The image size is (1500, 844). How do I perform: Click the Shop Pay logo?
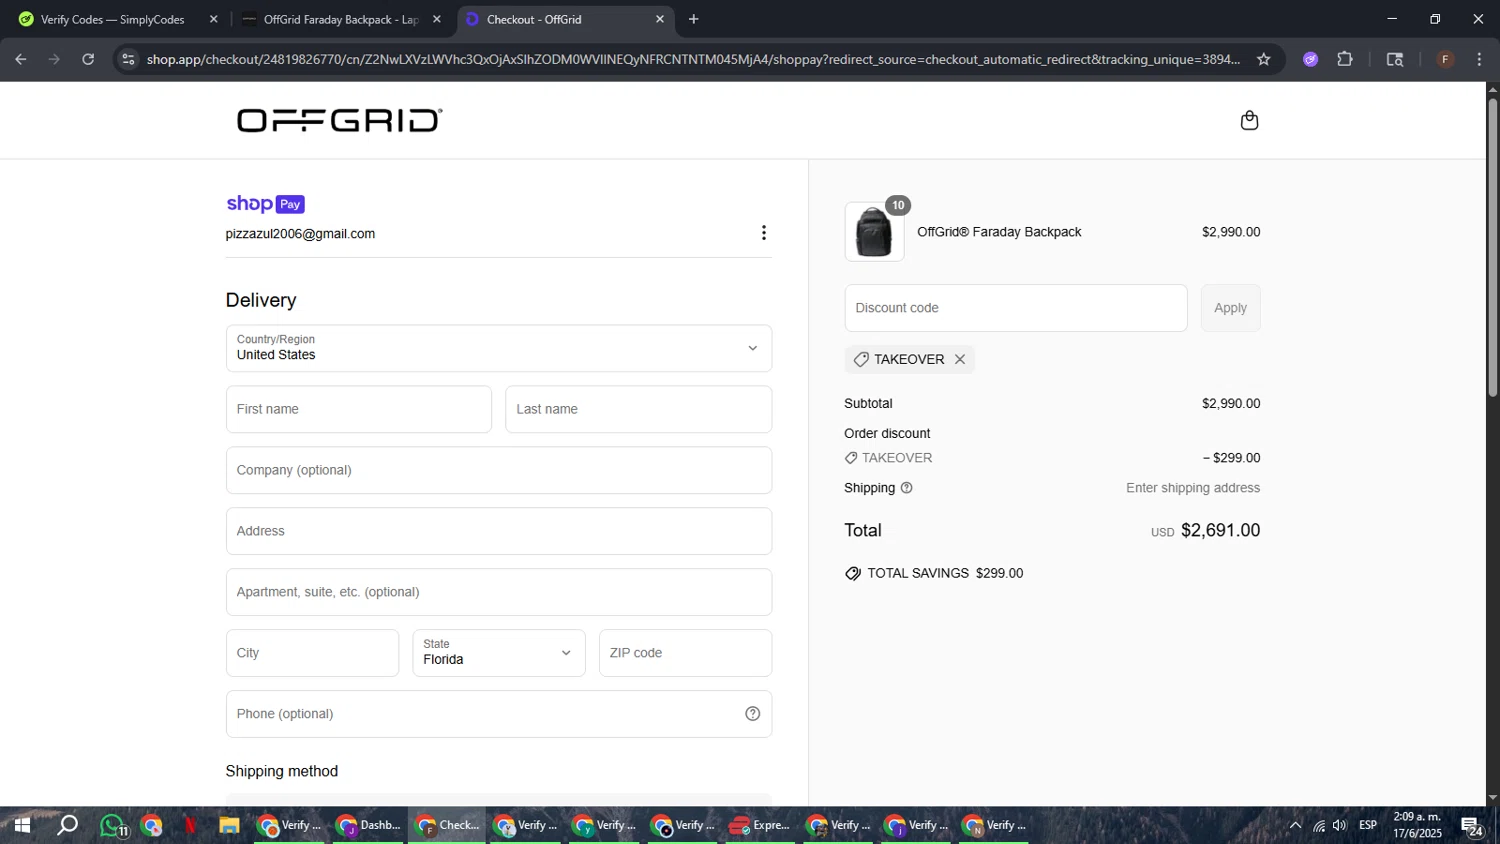[x=265, y=204]
